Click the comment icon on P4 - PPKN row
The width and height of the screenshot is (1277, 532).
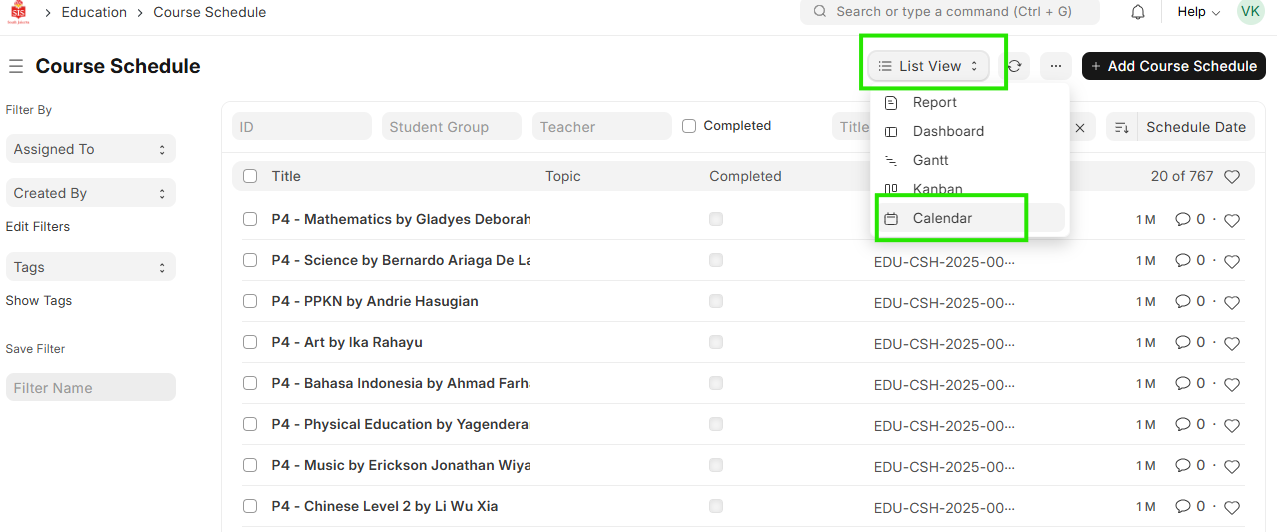(1183, 301)
